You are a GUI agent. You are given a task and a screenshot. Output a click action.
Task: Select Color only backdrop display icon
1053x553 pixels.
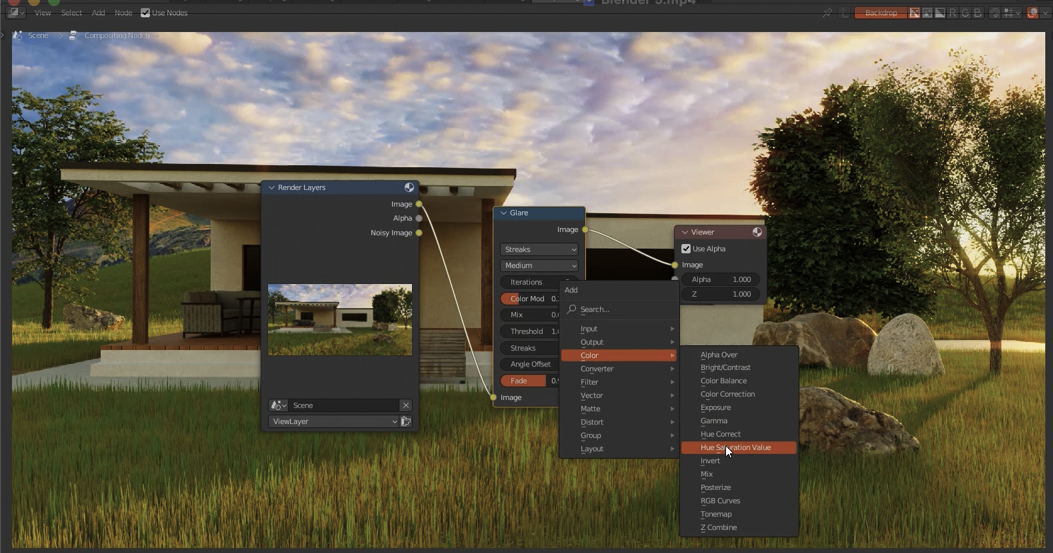pyautogui.click(x=927, y=13)
